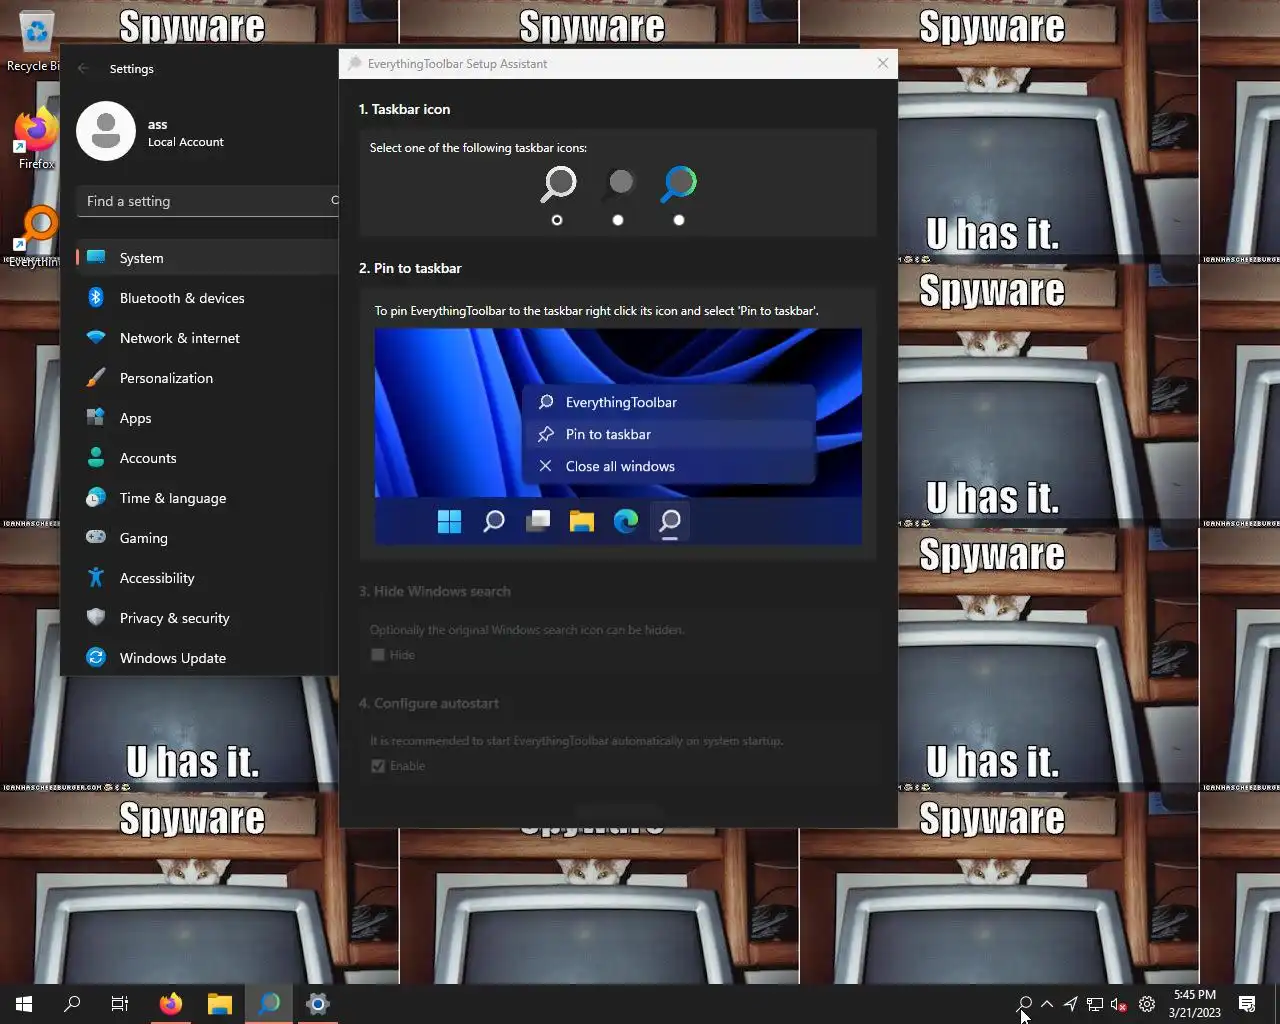This screenshot has height=1024, width=1280.
Task: Click the System monitor icon in Settings
Action: [96, 257]
